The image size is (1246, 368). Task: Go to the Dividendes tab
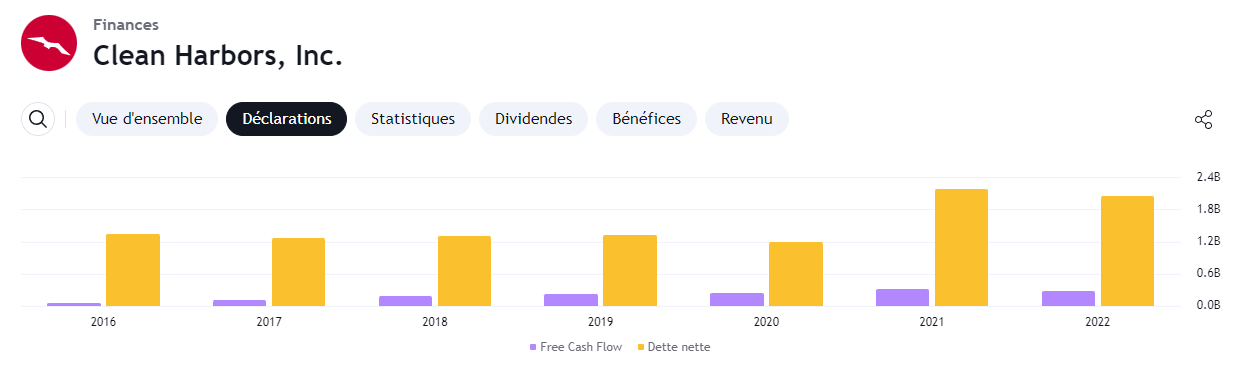534,119
